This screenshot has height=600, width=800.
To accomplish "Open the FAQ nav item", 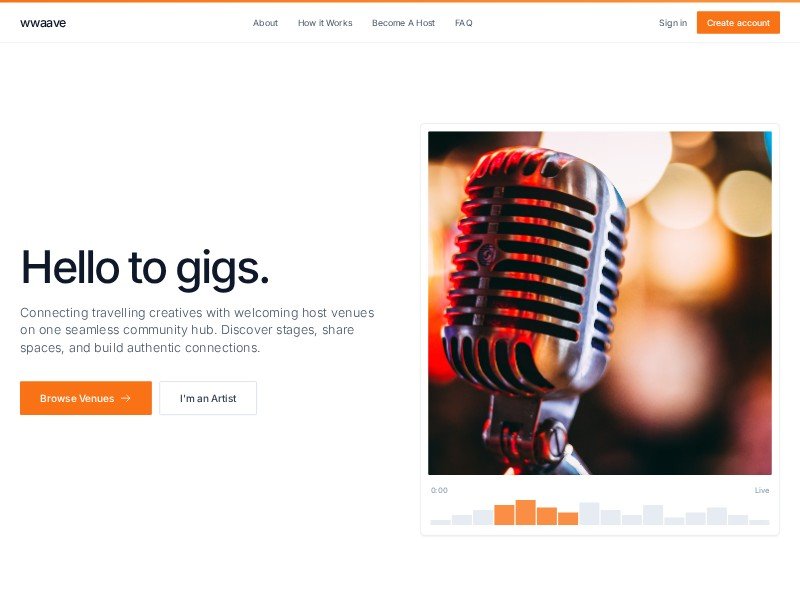I will tap(464, 23).
